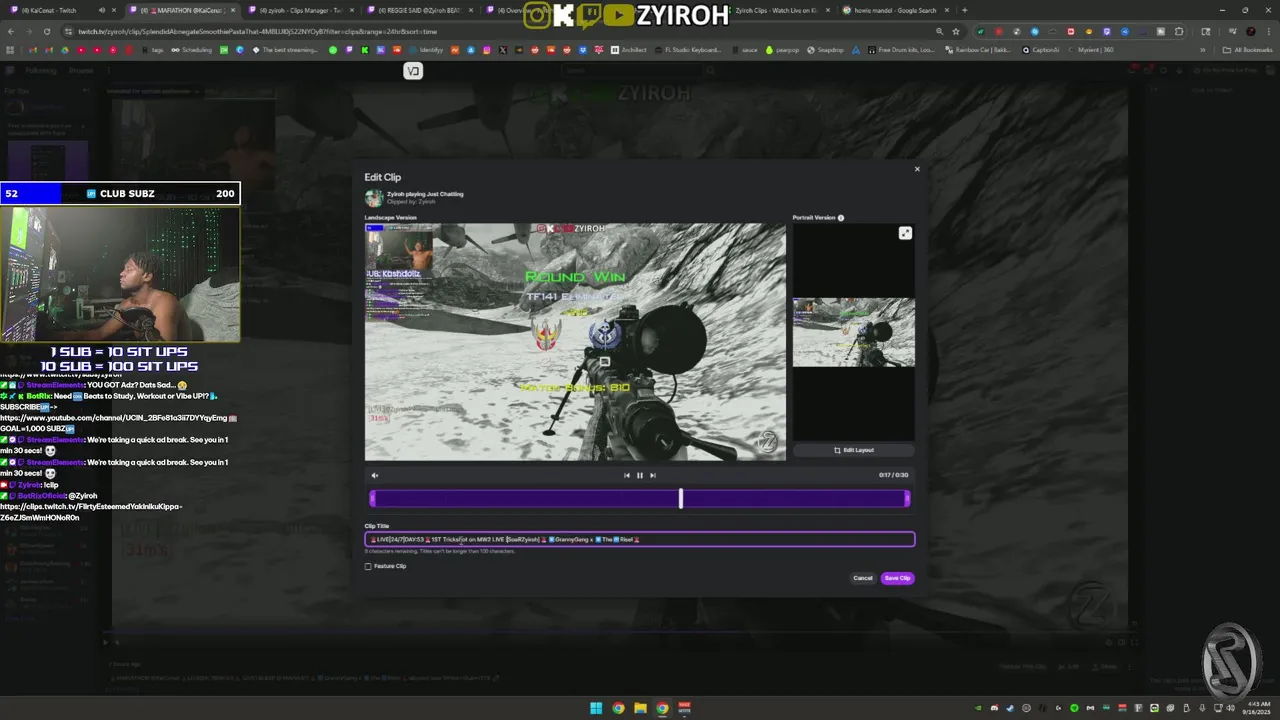Click into the Clip Title field

(x=640, y=539)
